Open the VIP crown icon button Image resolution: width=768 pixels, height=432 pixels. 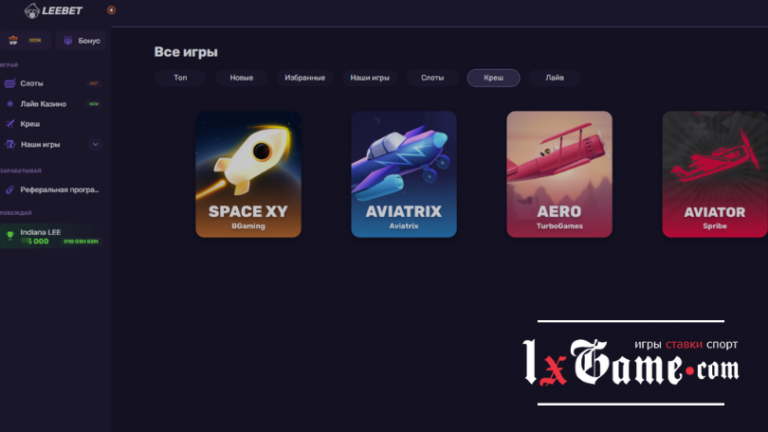point(13,40)
